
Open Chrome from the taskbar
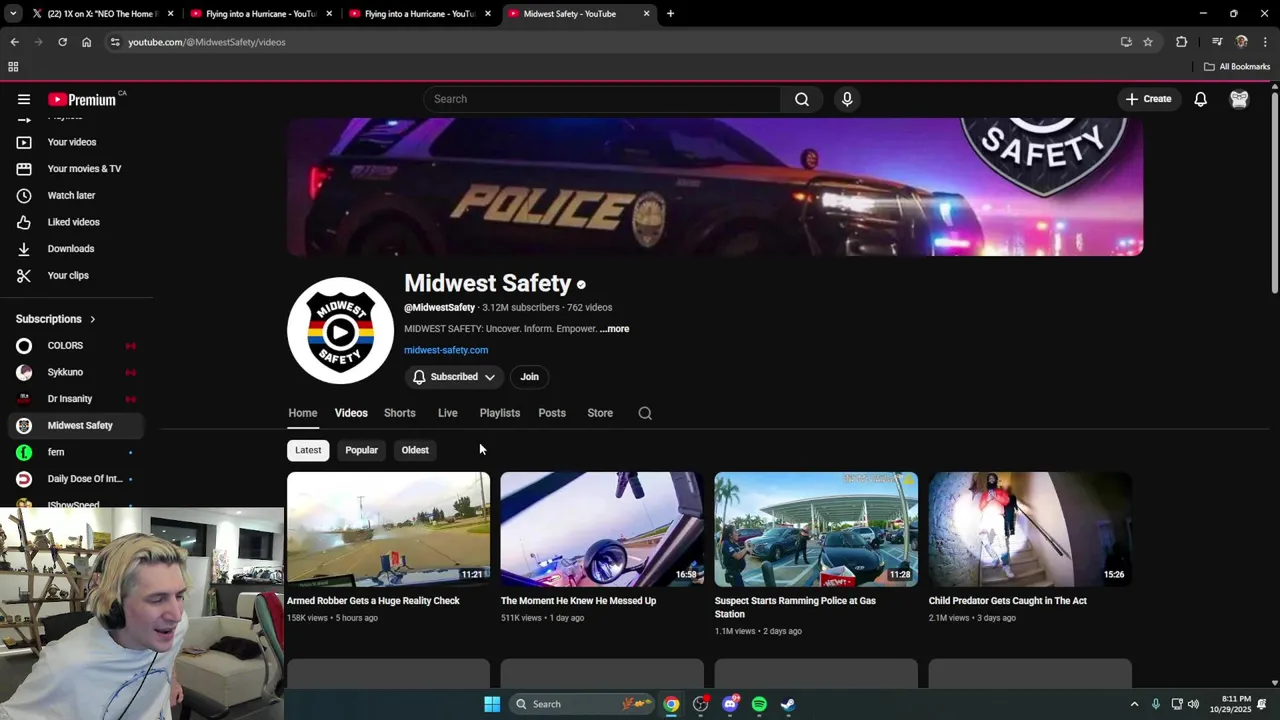point(671,704)
